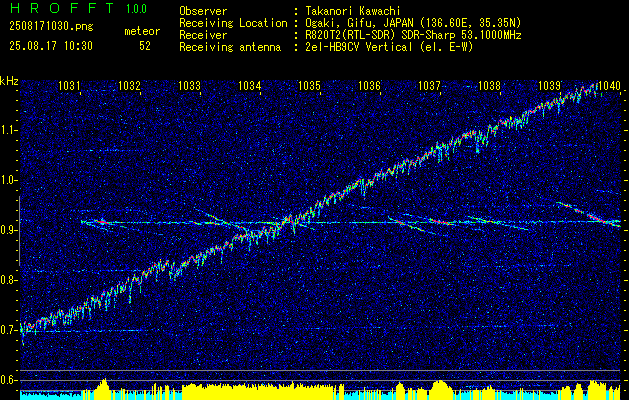Click the HROFFT program title text
The image size is (629, 400).
pyautogui.click(x=62, y=8)
